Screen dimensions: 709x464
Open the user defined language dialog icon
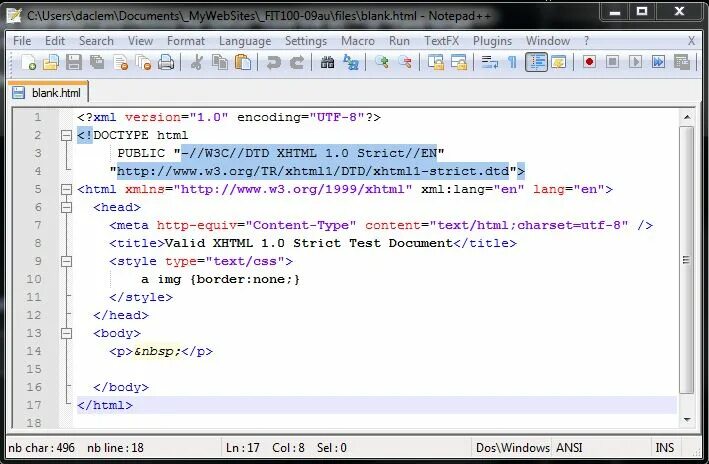558,62
